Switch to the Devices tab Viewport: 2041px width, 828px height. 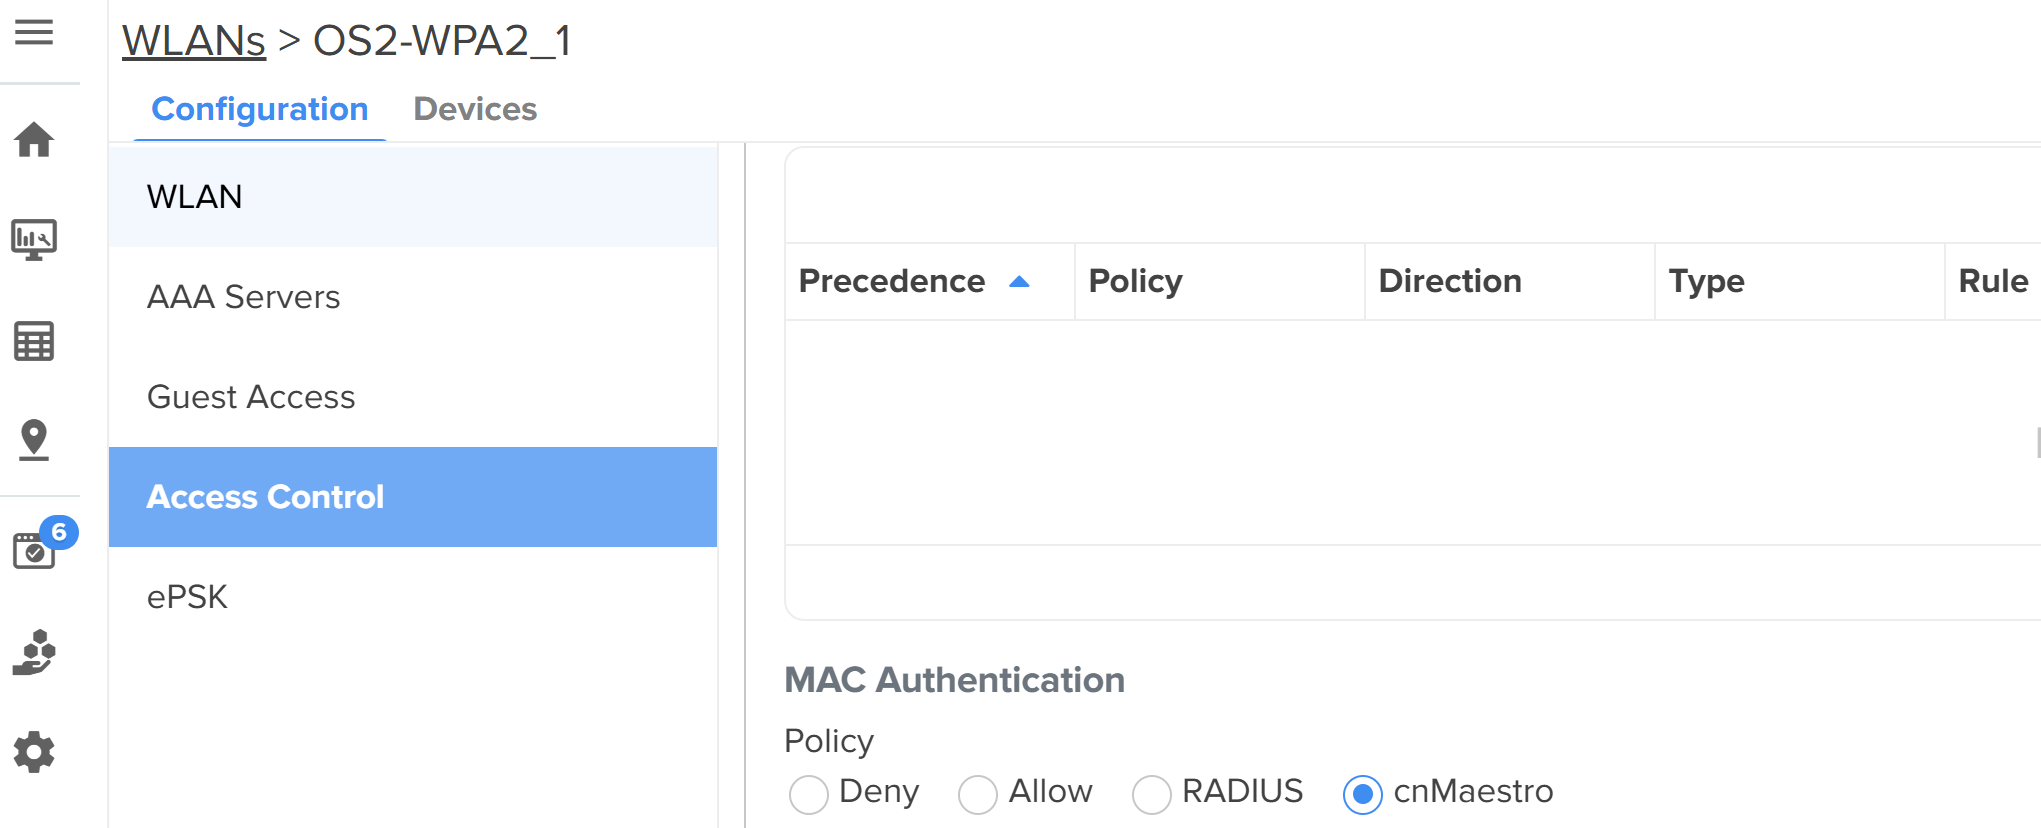pos(475,109)
